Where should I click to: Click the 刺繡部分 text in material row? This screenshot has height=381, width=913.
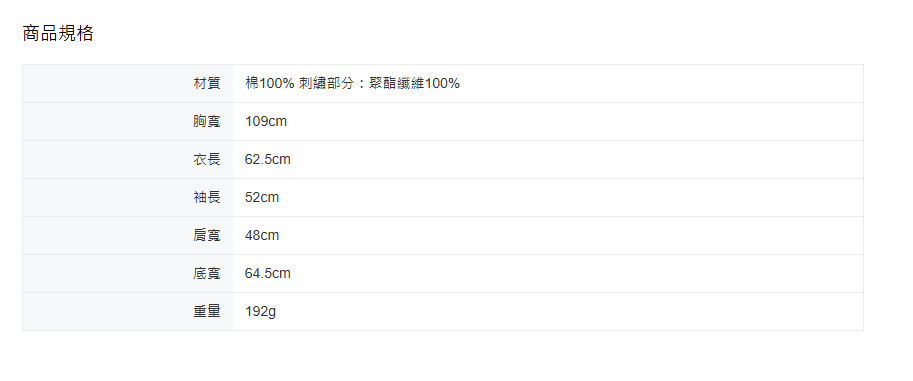325,83
